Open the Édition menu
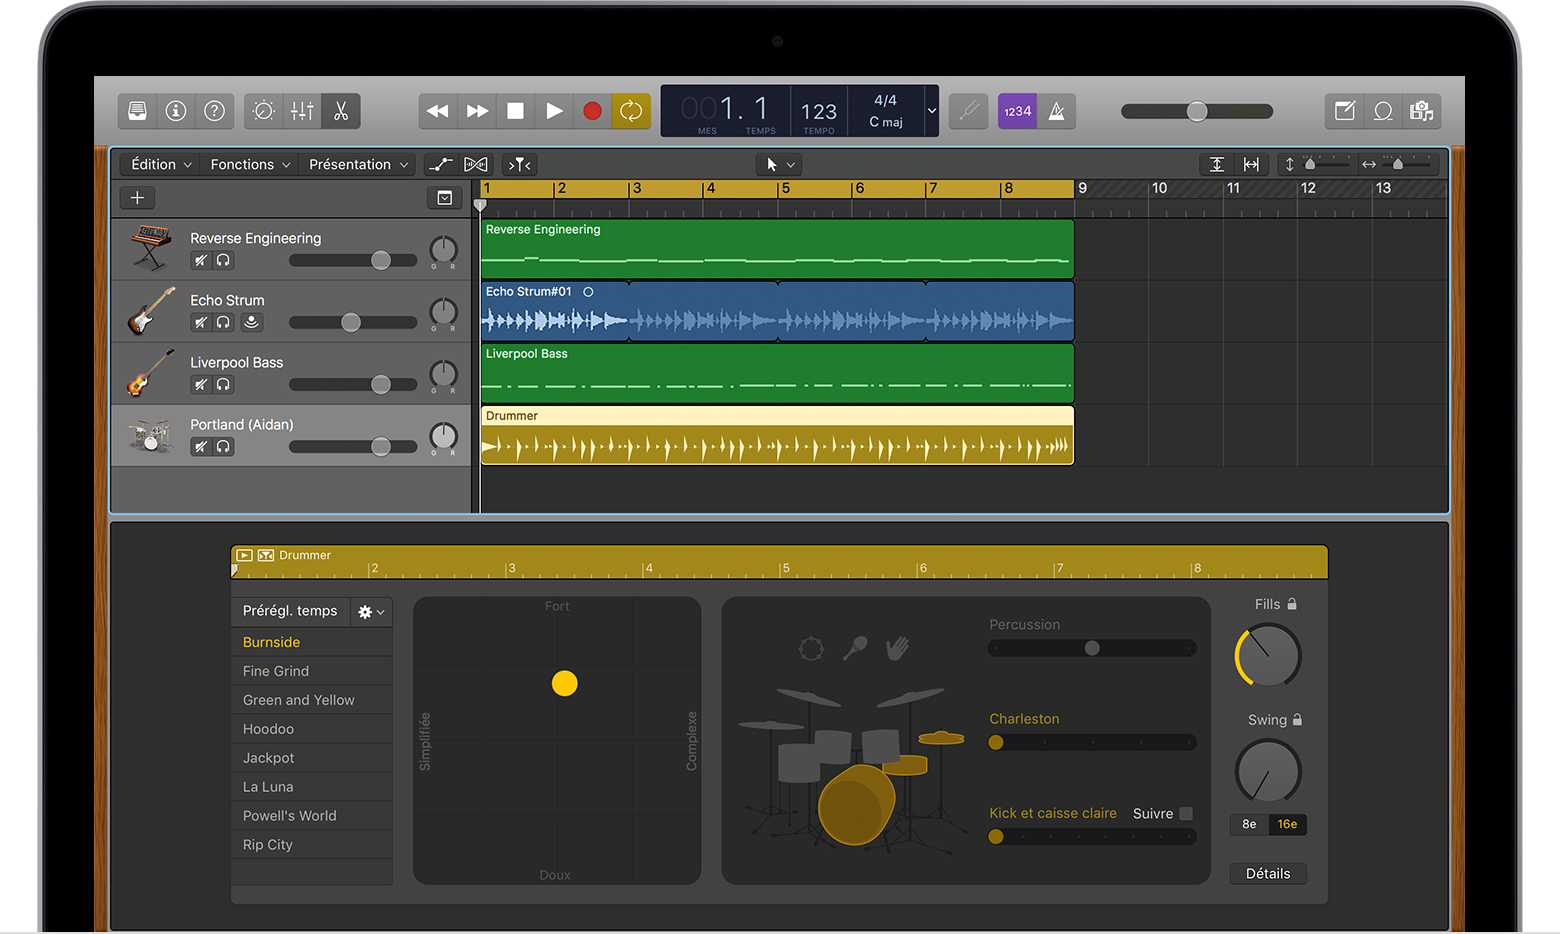 160,165
